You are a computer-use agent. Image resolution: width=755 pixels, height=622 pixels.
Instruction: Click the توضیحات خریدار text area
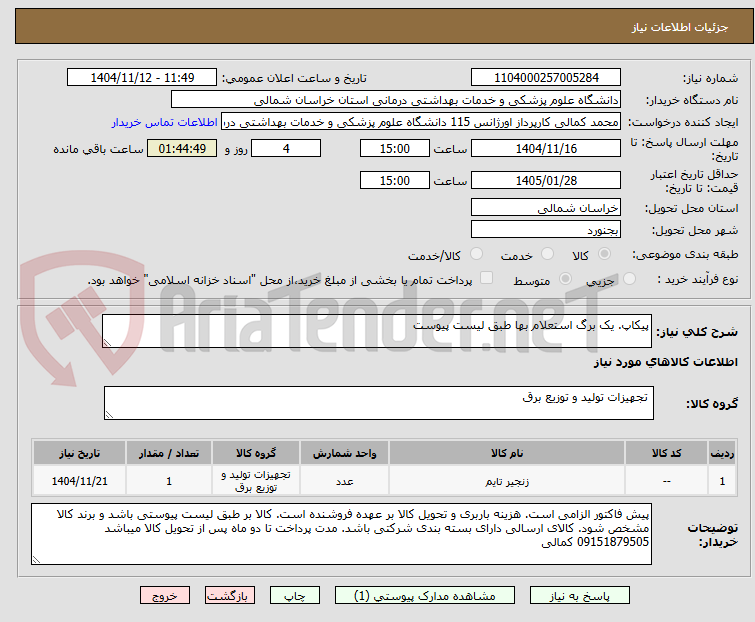341,534
